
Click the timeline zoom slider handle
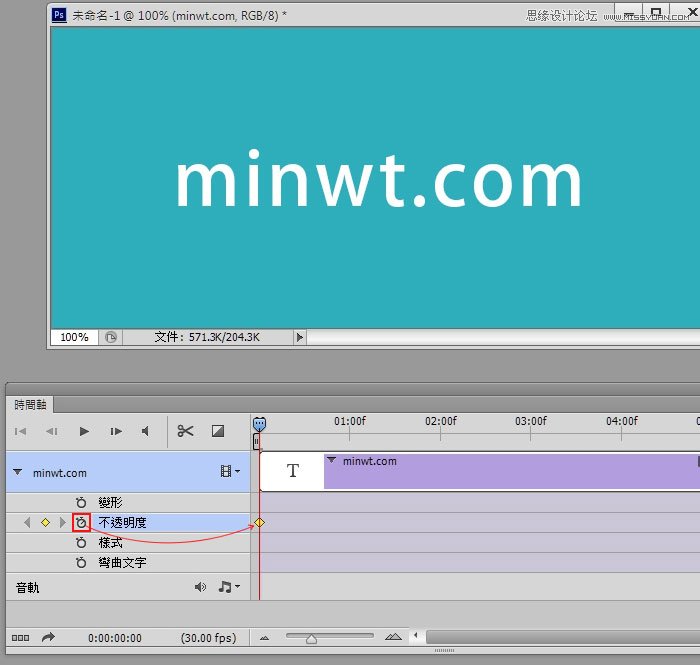tap(312, 639)
